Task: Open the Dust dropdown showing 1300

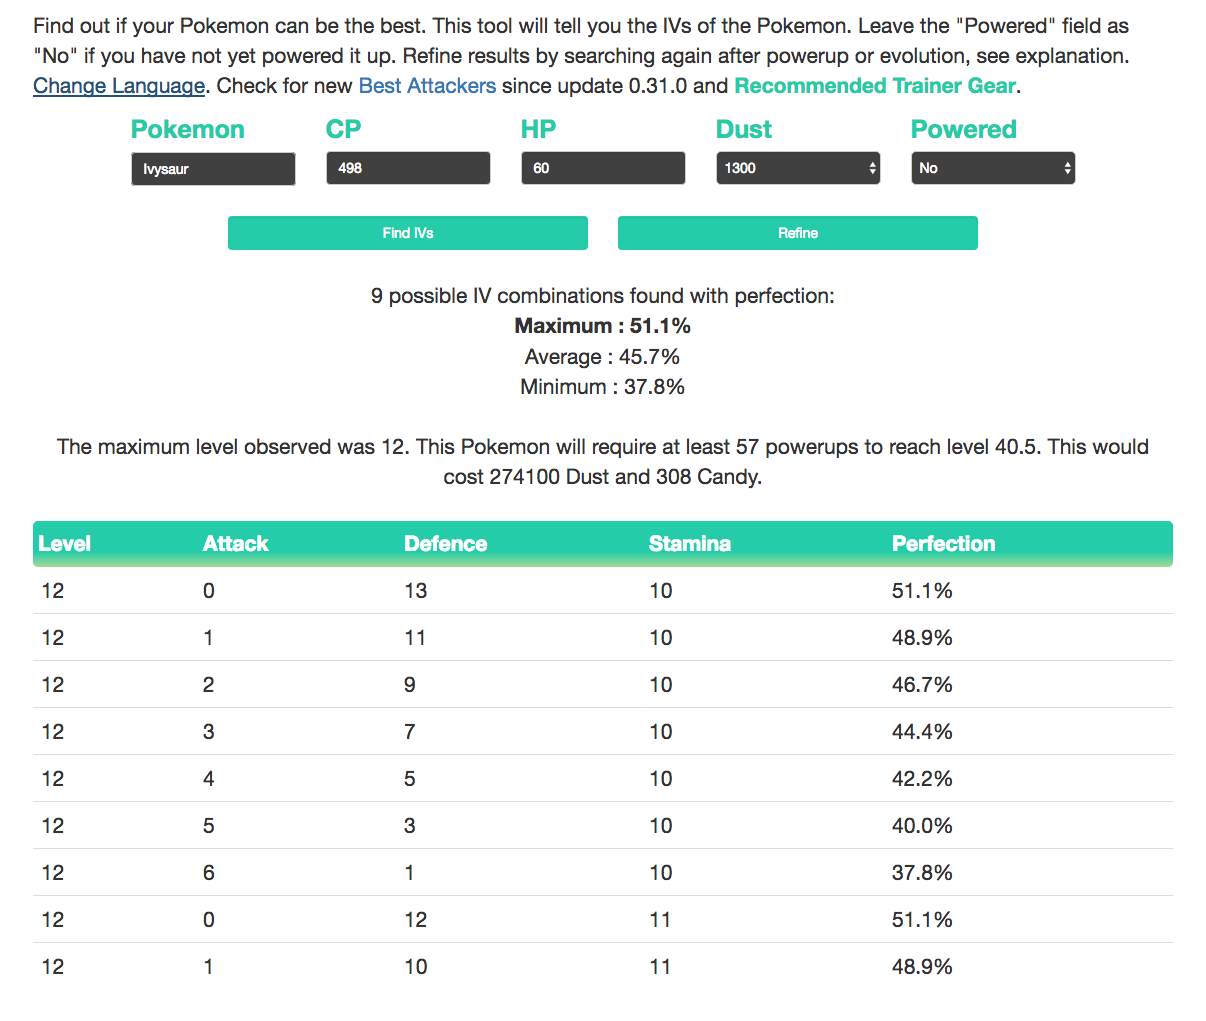Action: pyautogui.click(x=798, y=168)
